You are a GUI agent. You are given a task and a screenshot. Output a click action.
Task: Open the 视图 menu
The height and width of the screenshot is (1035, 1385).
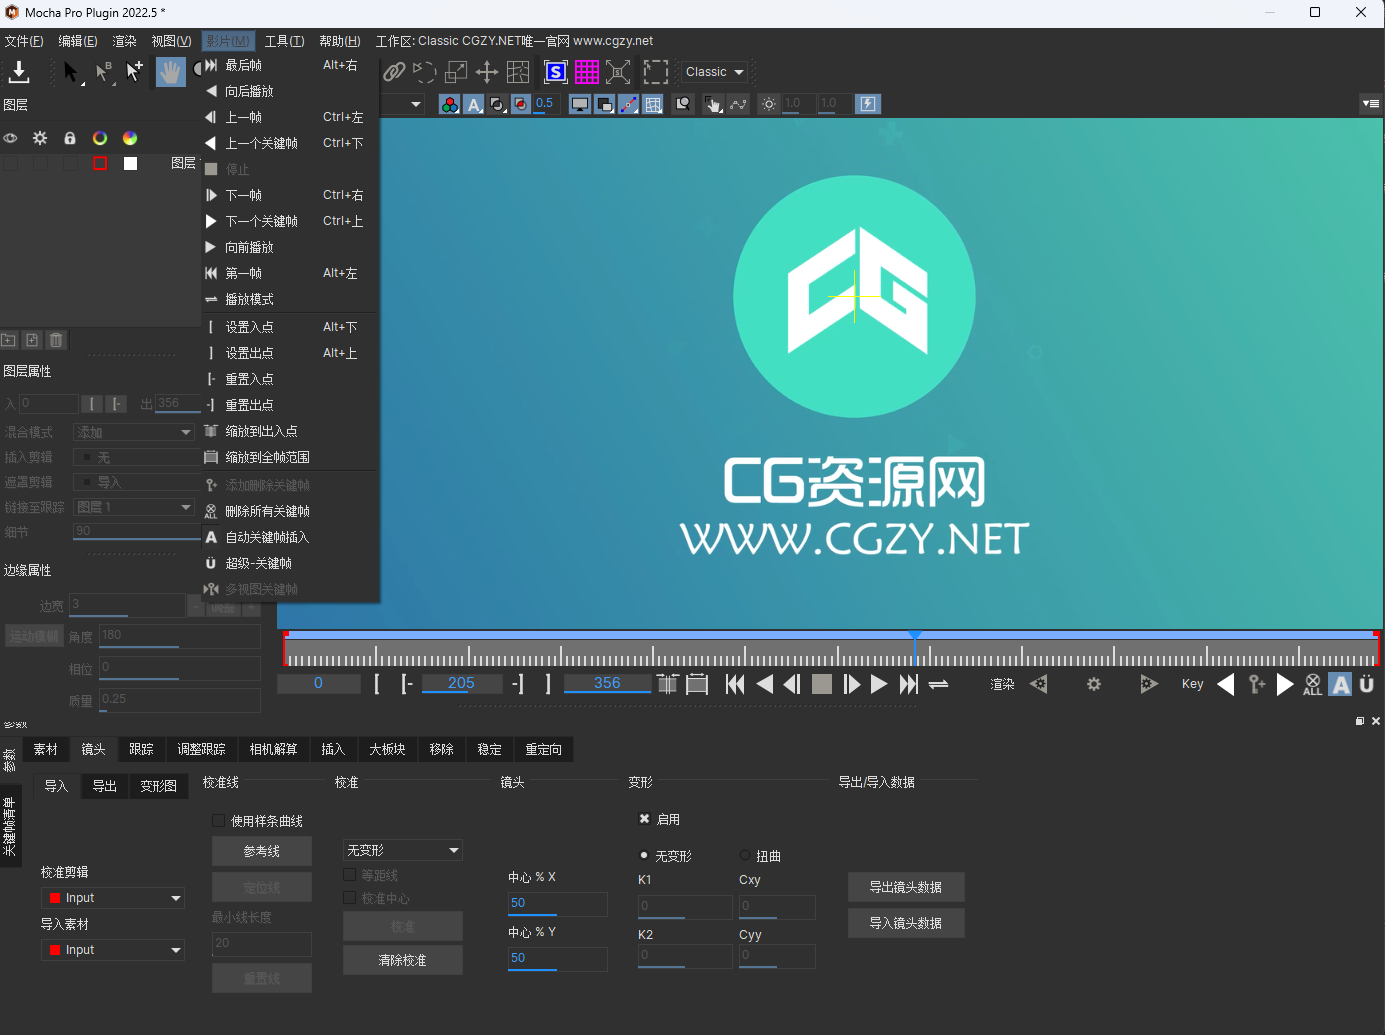point(171,41)
